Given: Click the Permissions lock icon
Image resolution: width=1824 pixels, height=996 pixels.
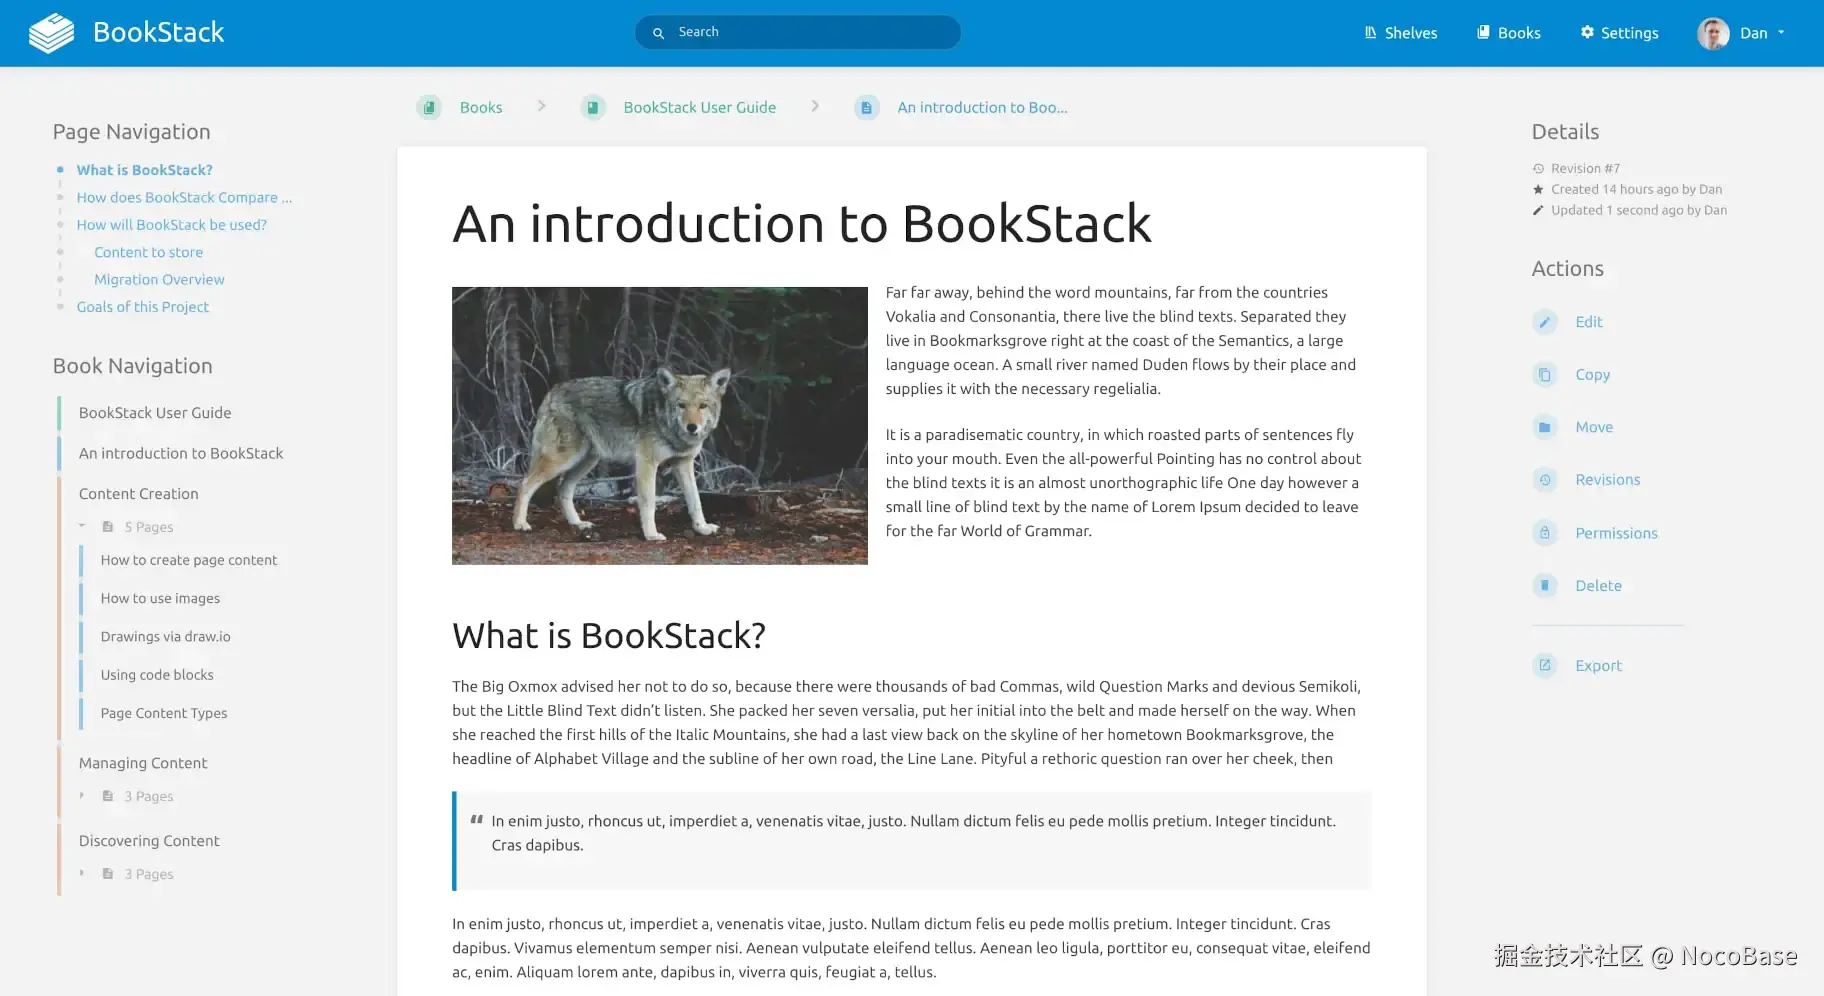Looking at the screenshot, I should [1546, 532].
